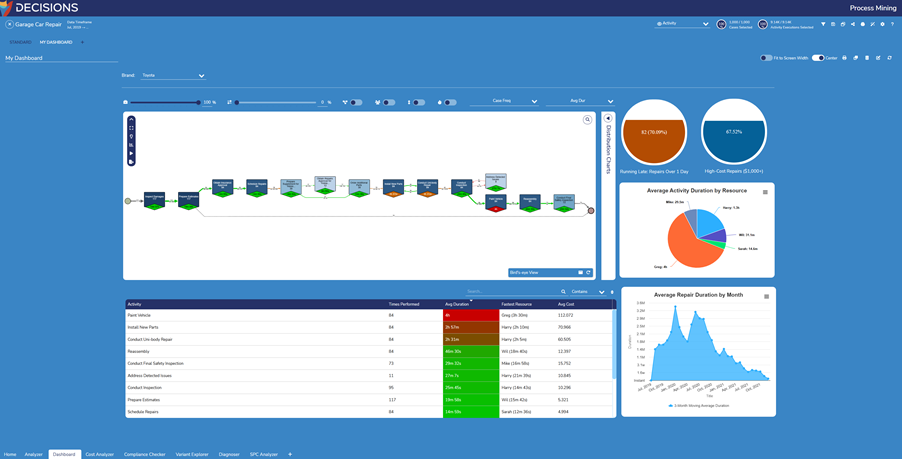This screenshot has width=902, height=459.
Task: Open the Variant Explorer tab
Action: pos(192,454)
